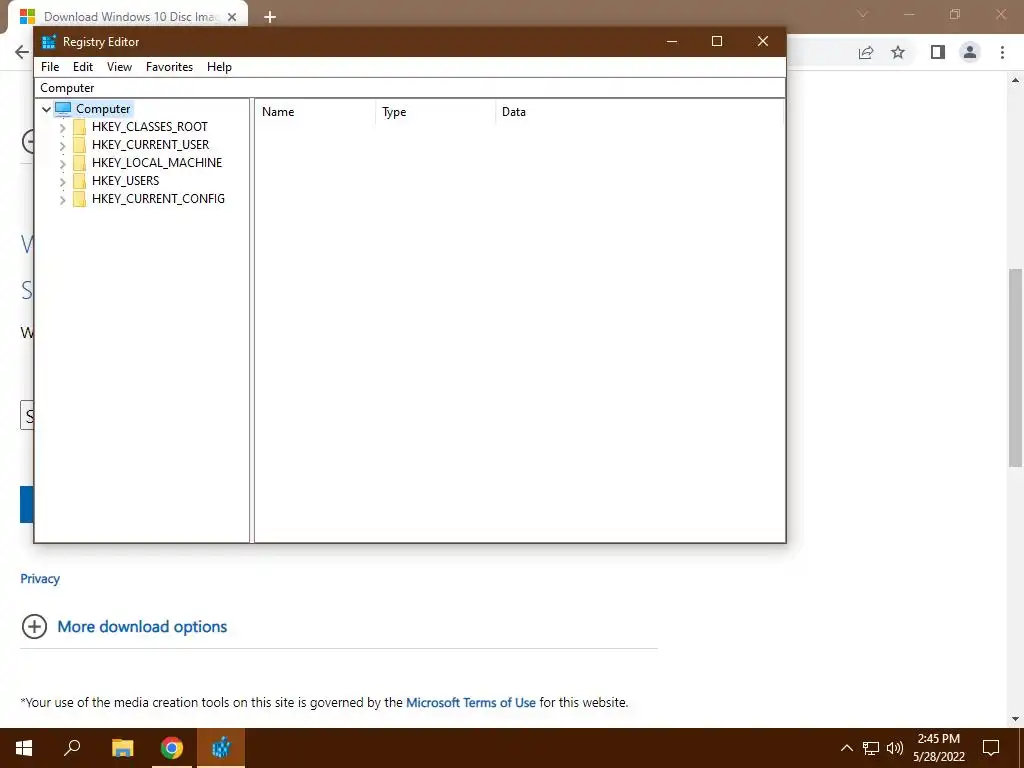
Task: Minimize the Registry Editor window
Action: point(672,41)
